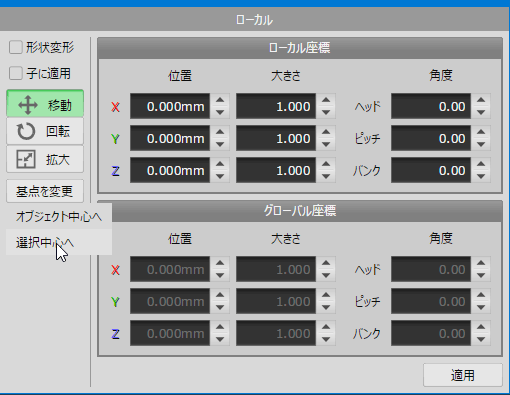Click the local X size field

pos(276,106)
